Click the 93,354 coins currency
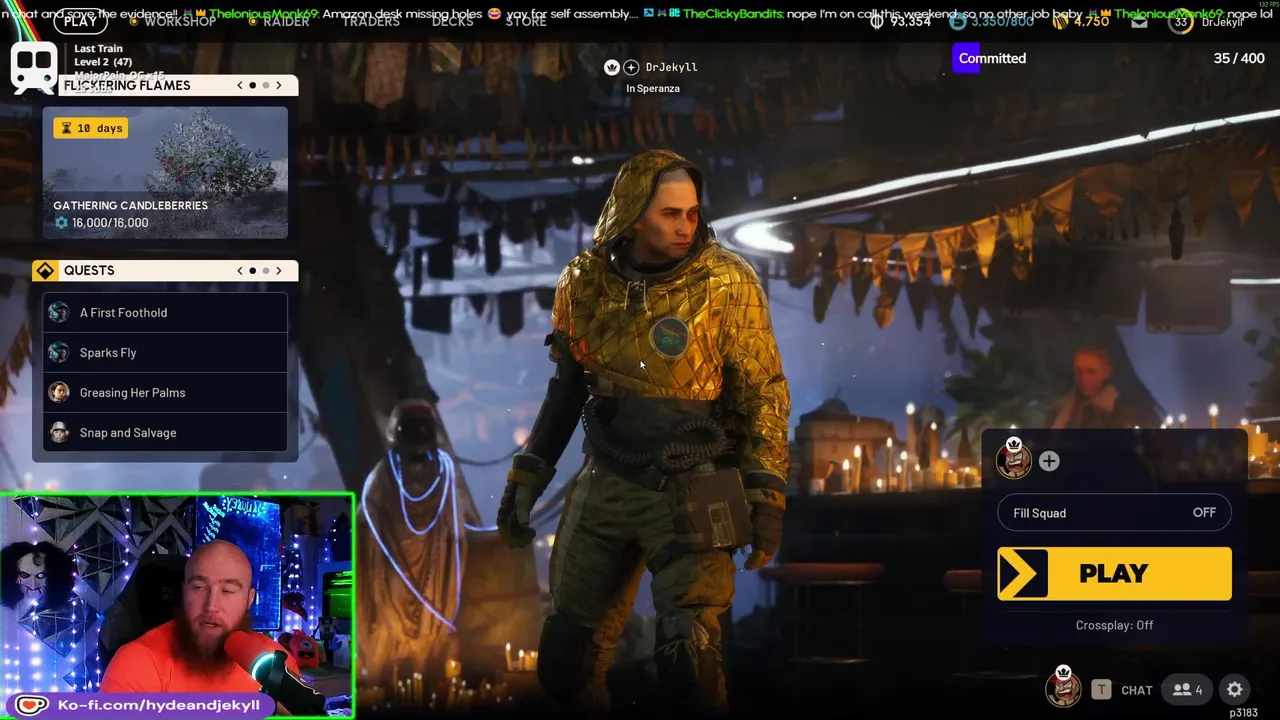The width and height of the screenshot is (1280, 720). click(x=900, y=21)
